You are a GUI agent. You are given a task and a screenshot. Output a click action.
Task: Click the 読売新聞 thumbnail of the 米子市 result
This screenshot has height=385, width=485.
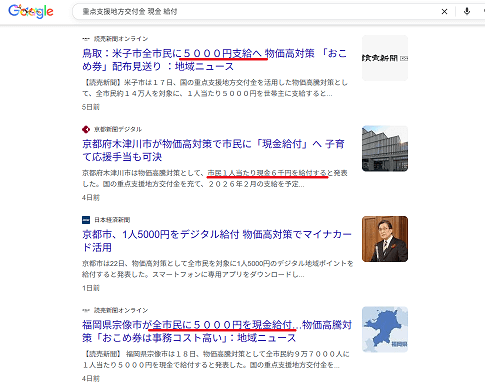[385, 58]
